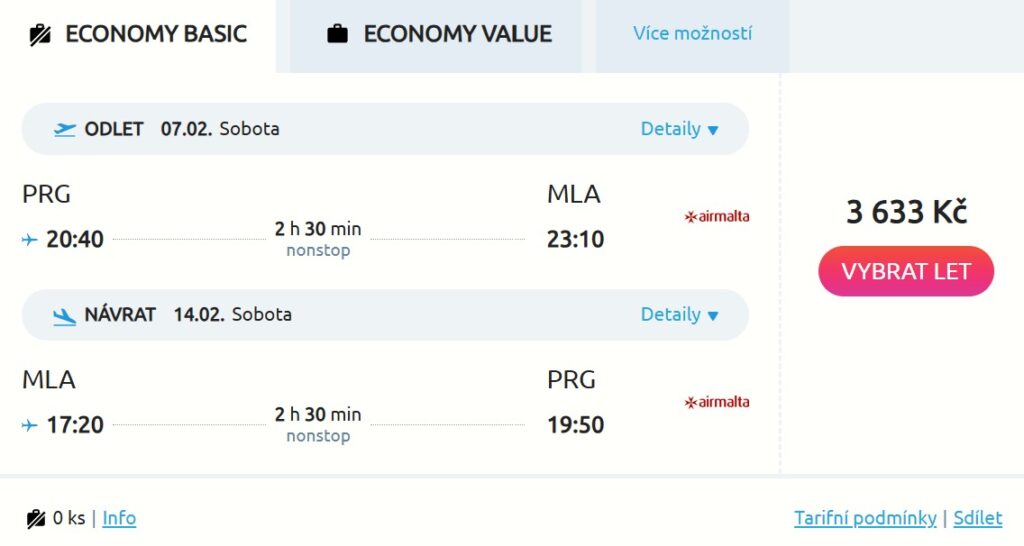Click the Air Malta logo on return flight
The height and width of the screenshot is (546, 1024).
(x=716, y=402)
